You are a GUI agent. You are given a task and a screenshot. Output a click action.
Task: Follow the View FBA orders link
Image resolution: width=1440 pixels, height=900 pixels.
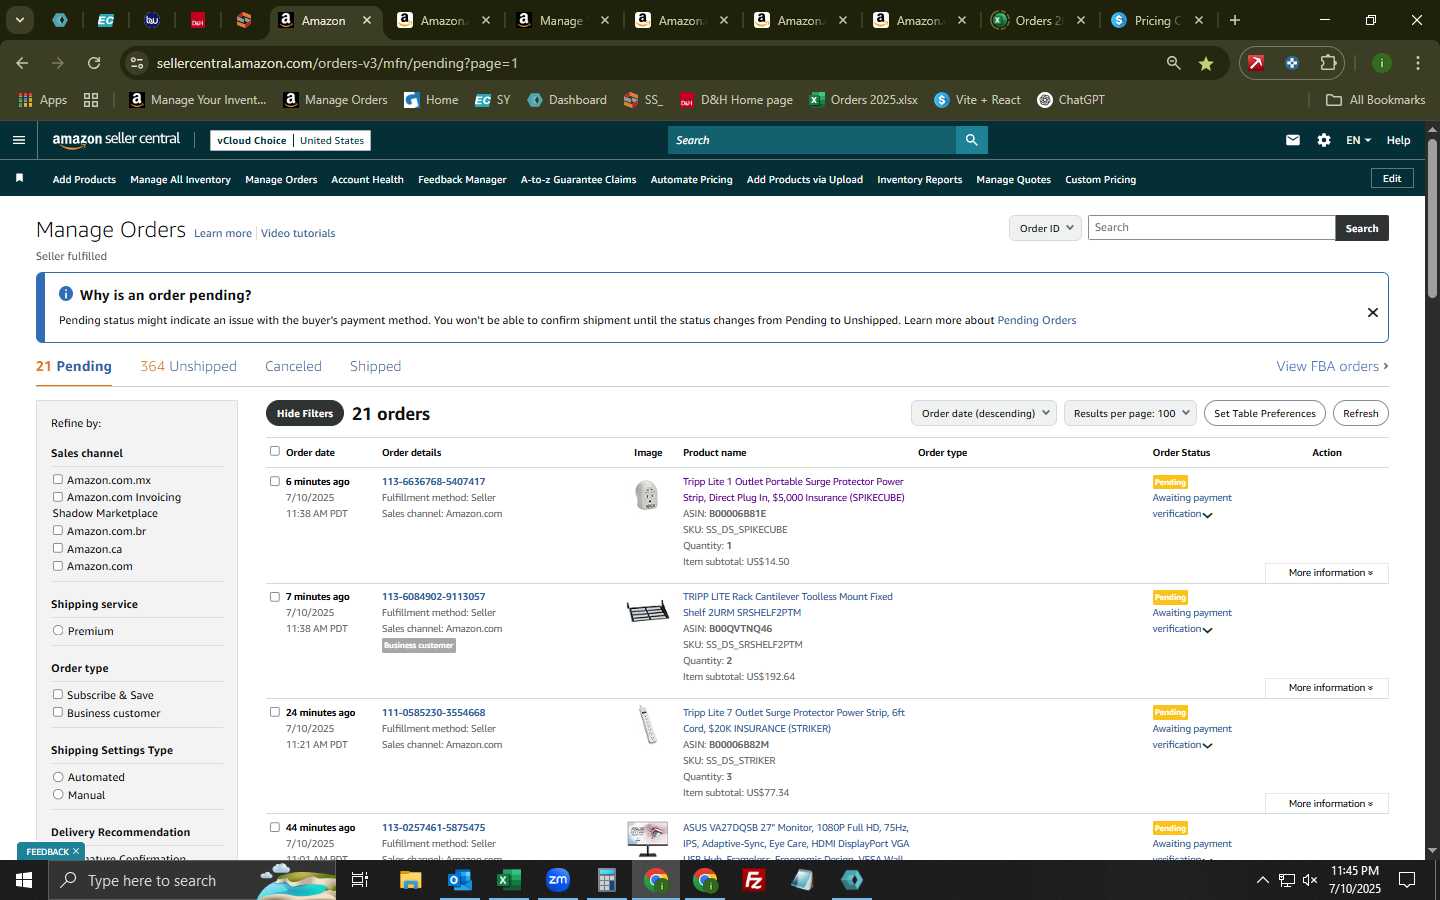(1332, 366)
